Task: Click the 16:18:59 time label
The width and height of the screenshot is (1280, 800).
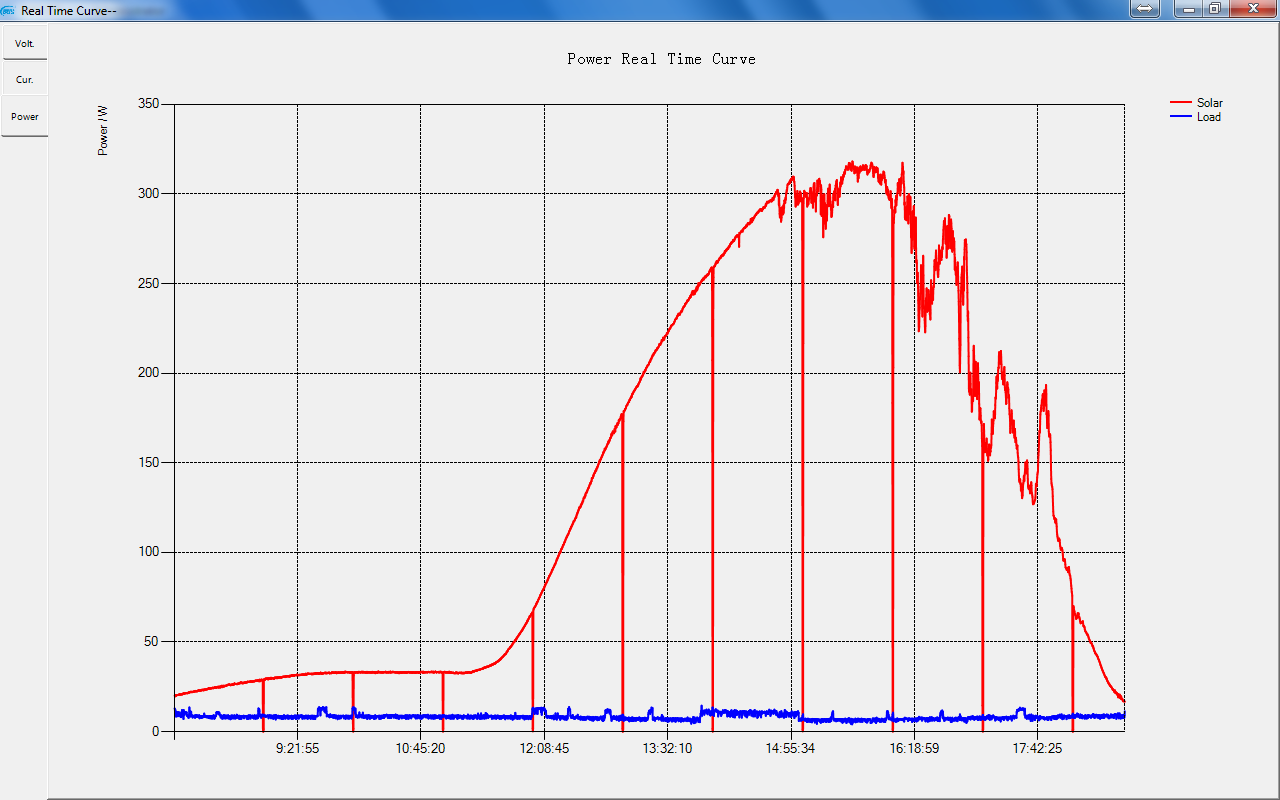Action: tap(914, 748)
